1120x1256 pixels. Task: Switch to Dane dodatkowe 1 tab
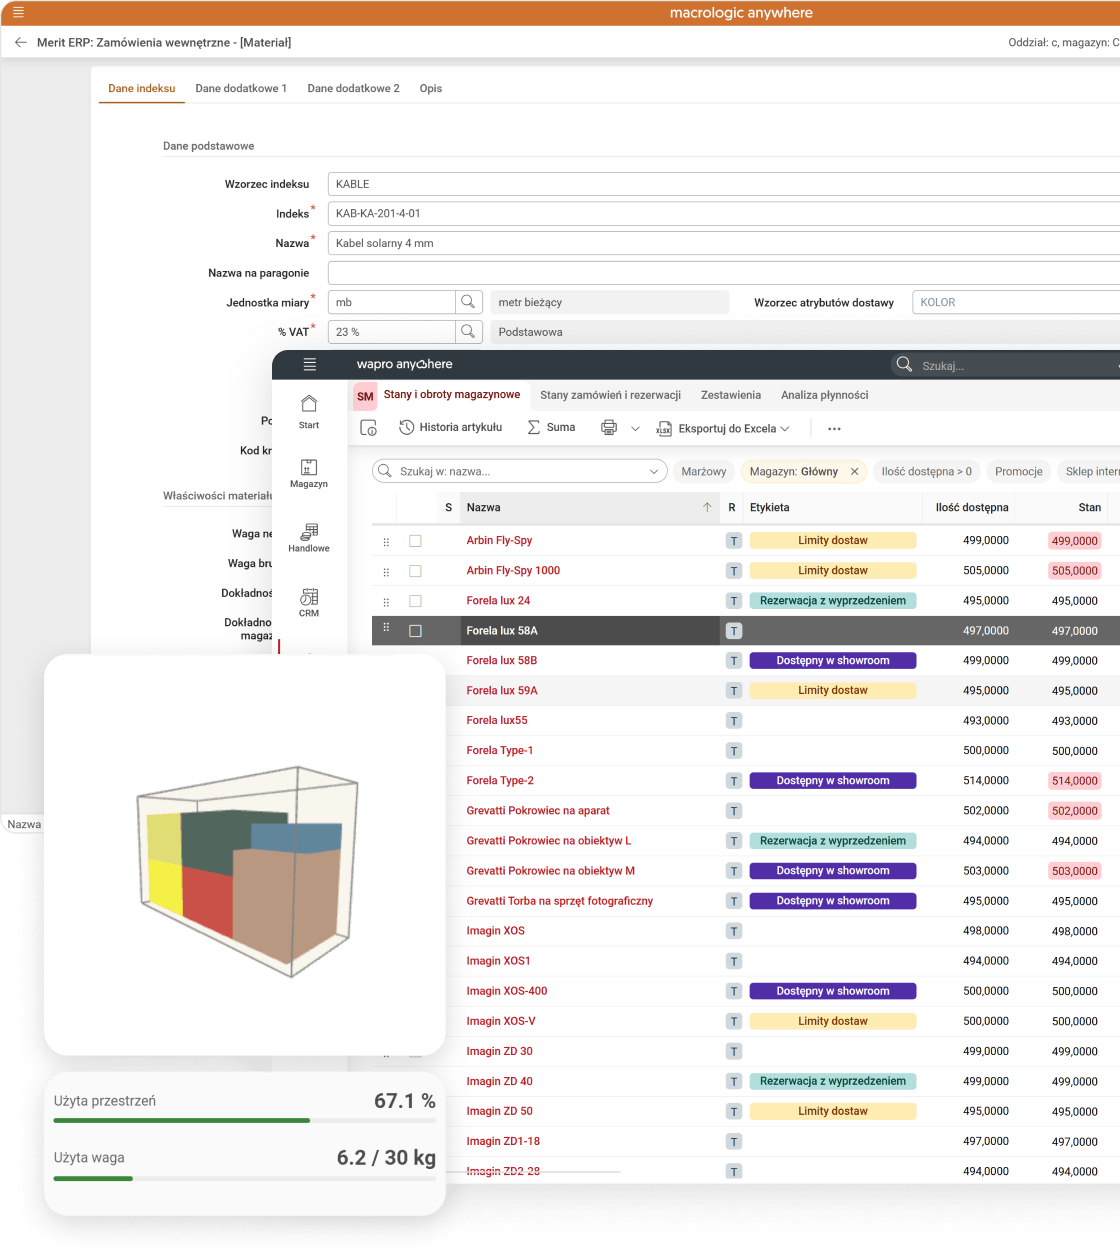pos(241,88)
